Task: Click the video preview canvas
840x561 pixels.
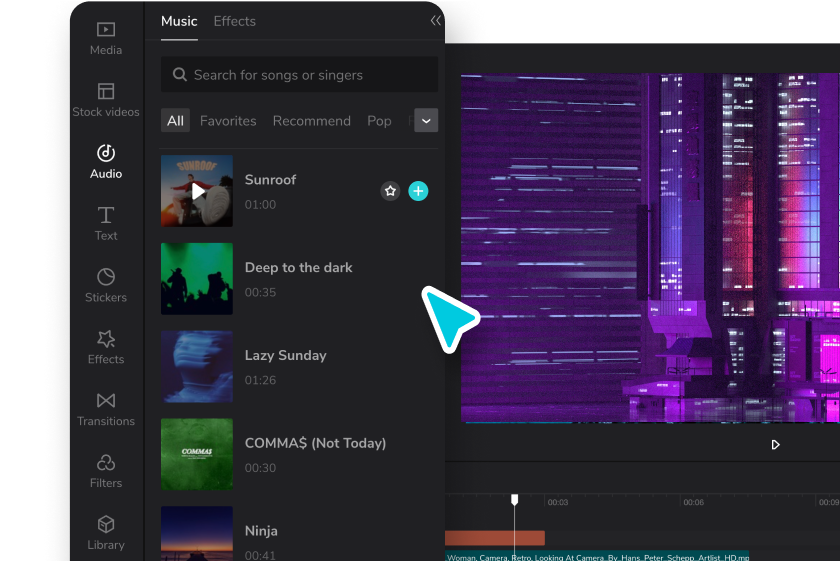Action: coord(650,248)
